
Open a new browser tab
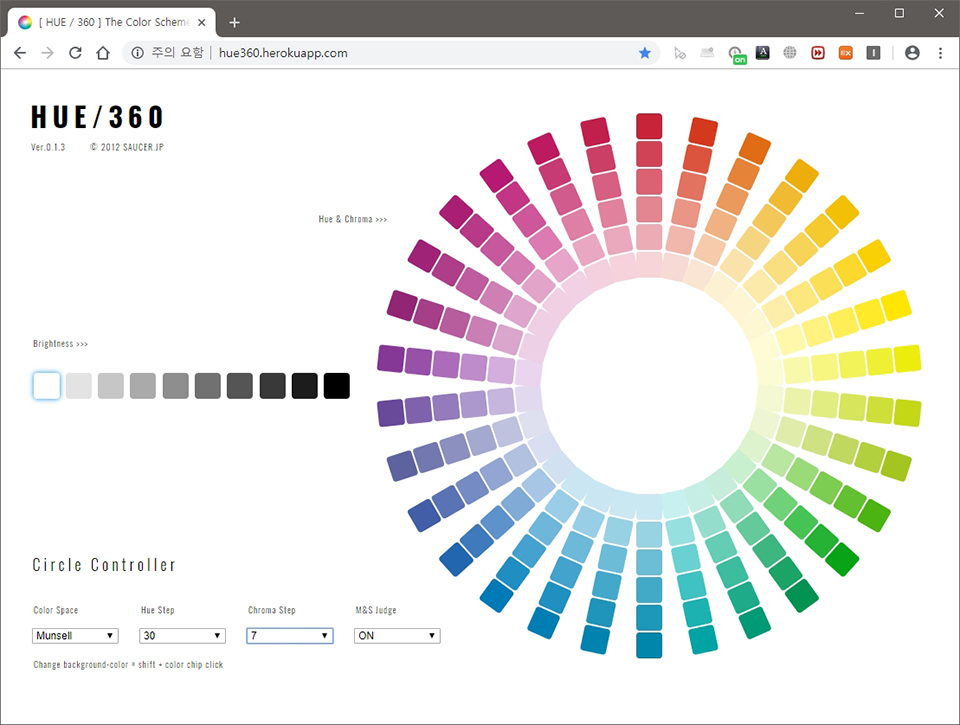point(234,23)
